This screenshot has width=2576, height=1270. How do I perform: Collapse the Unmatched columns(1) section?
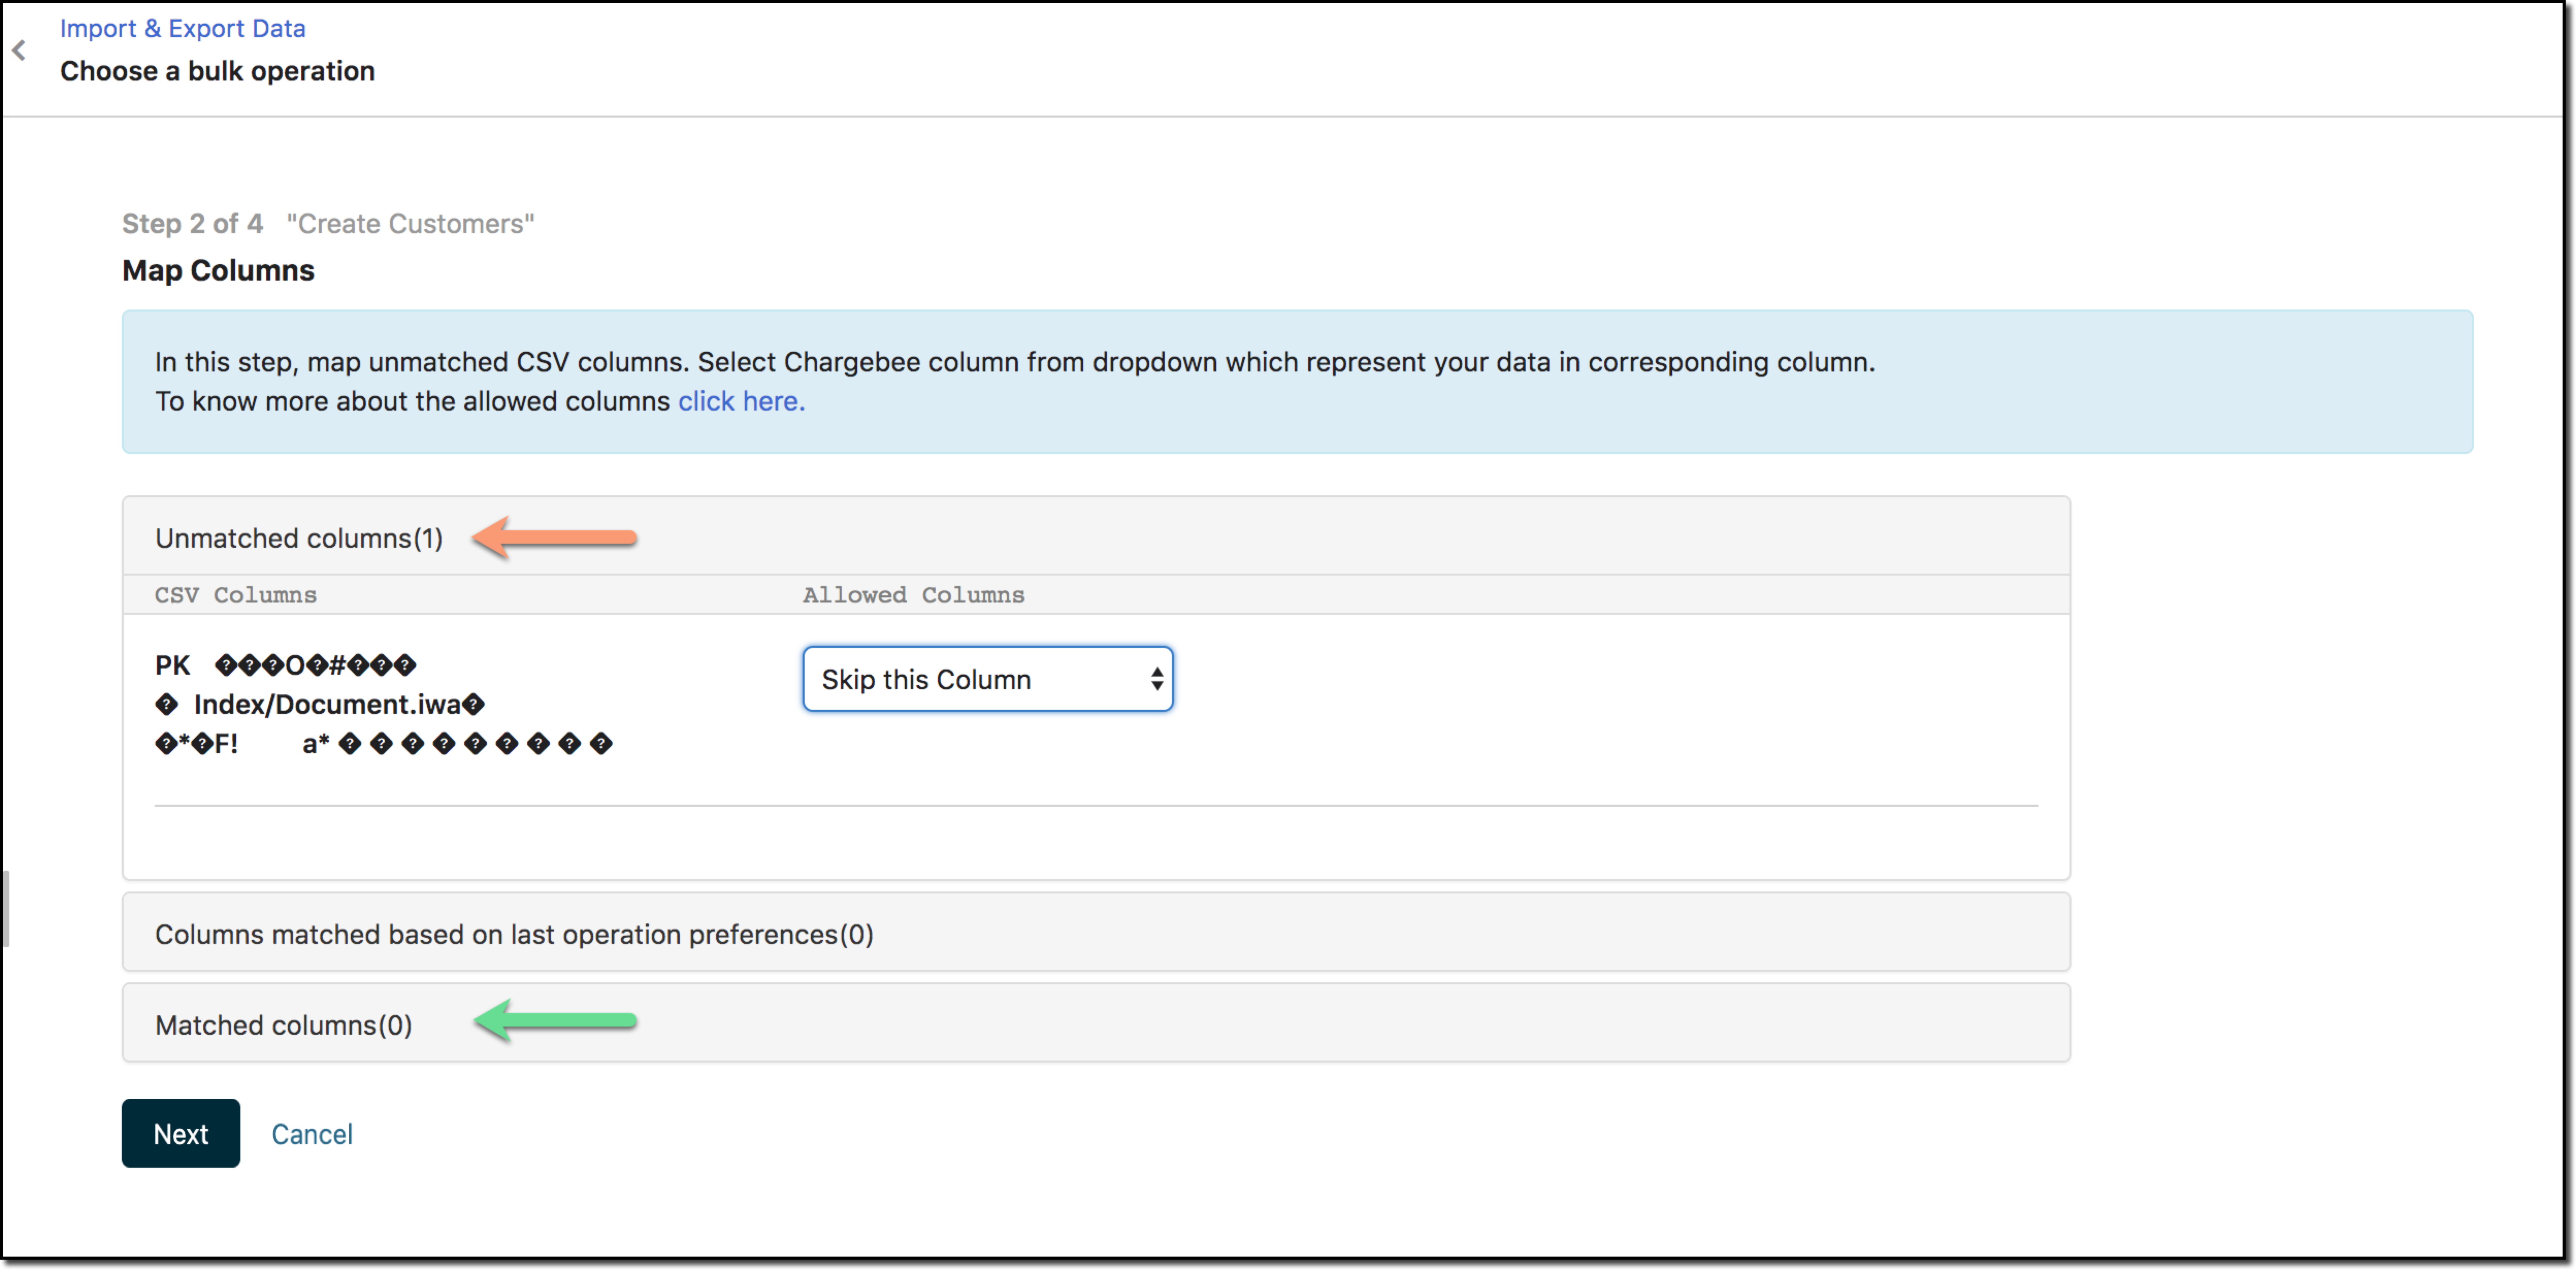pyautogui.click(x=298, y=538)
